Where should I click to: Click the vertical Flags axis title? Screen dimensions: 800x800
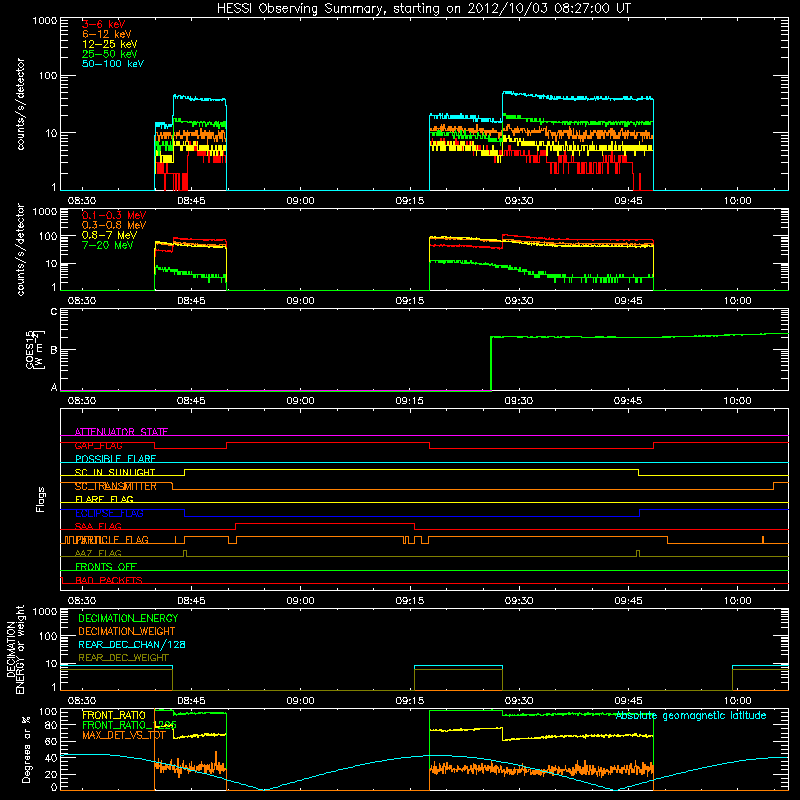pos(41,499)
